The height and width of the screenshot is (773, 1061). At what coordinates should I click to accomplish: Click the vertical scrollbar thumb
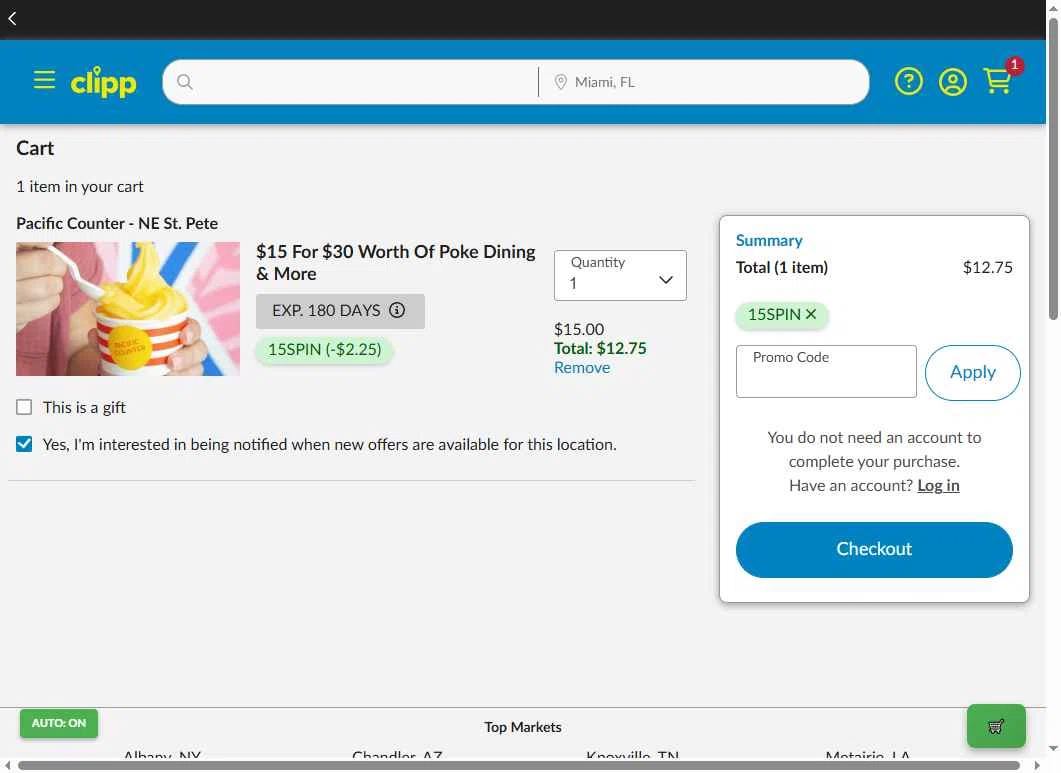coord(1053,168)
